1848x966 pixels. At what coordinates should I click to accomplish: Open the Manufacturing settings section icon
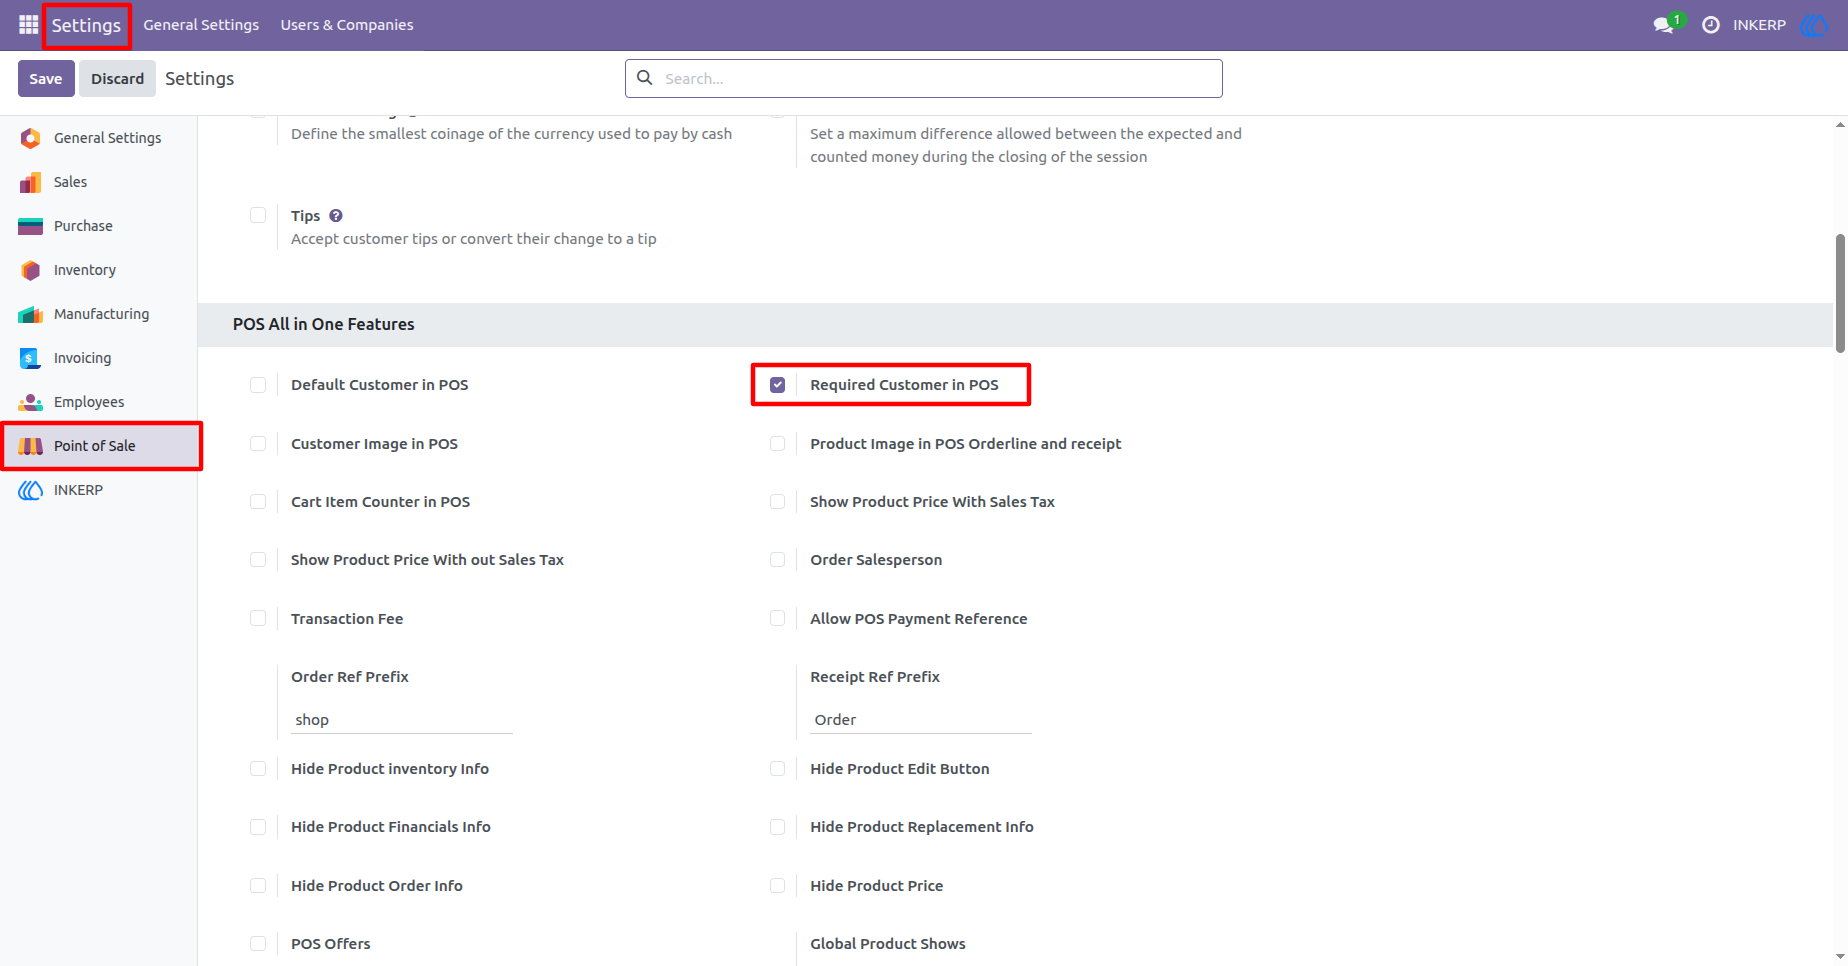point(31,314)
